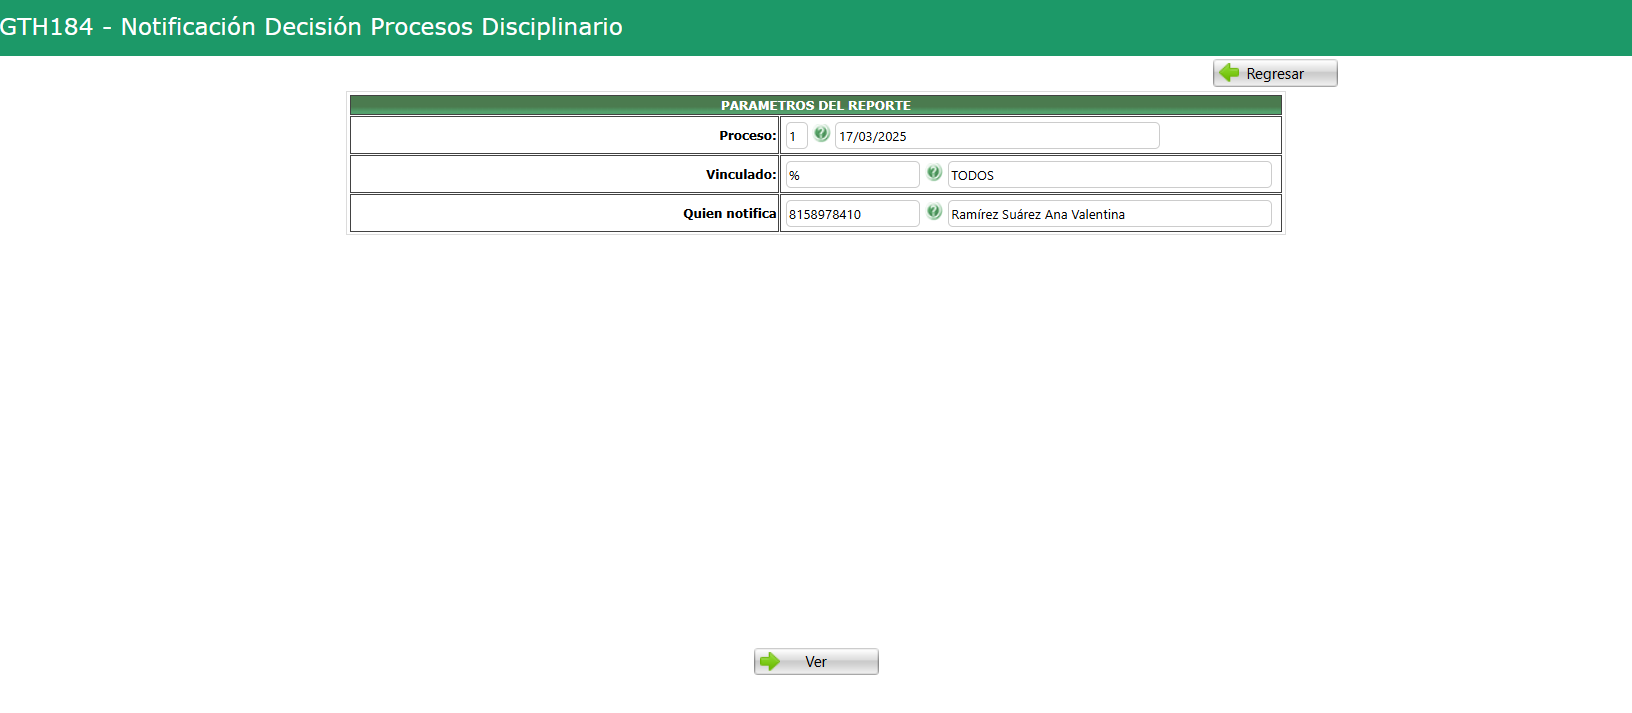This screenshot has height=713, width=1632.
Task: Focus the Proceso number field showing 1
Action: [796, 136]
